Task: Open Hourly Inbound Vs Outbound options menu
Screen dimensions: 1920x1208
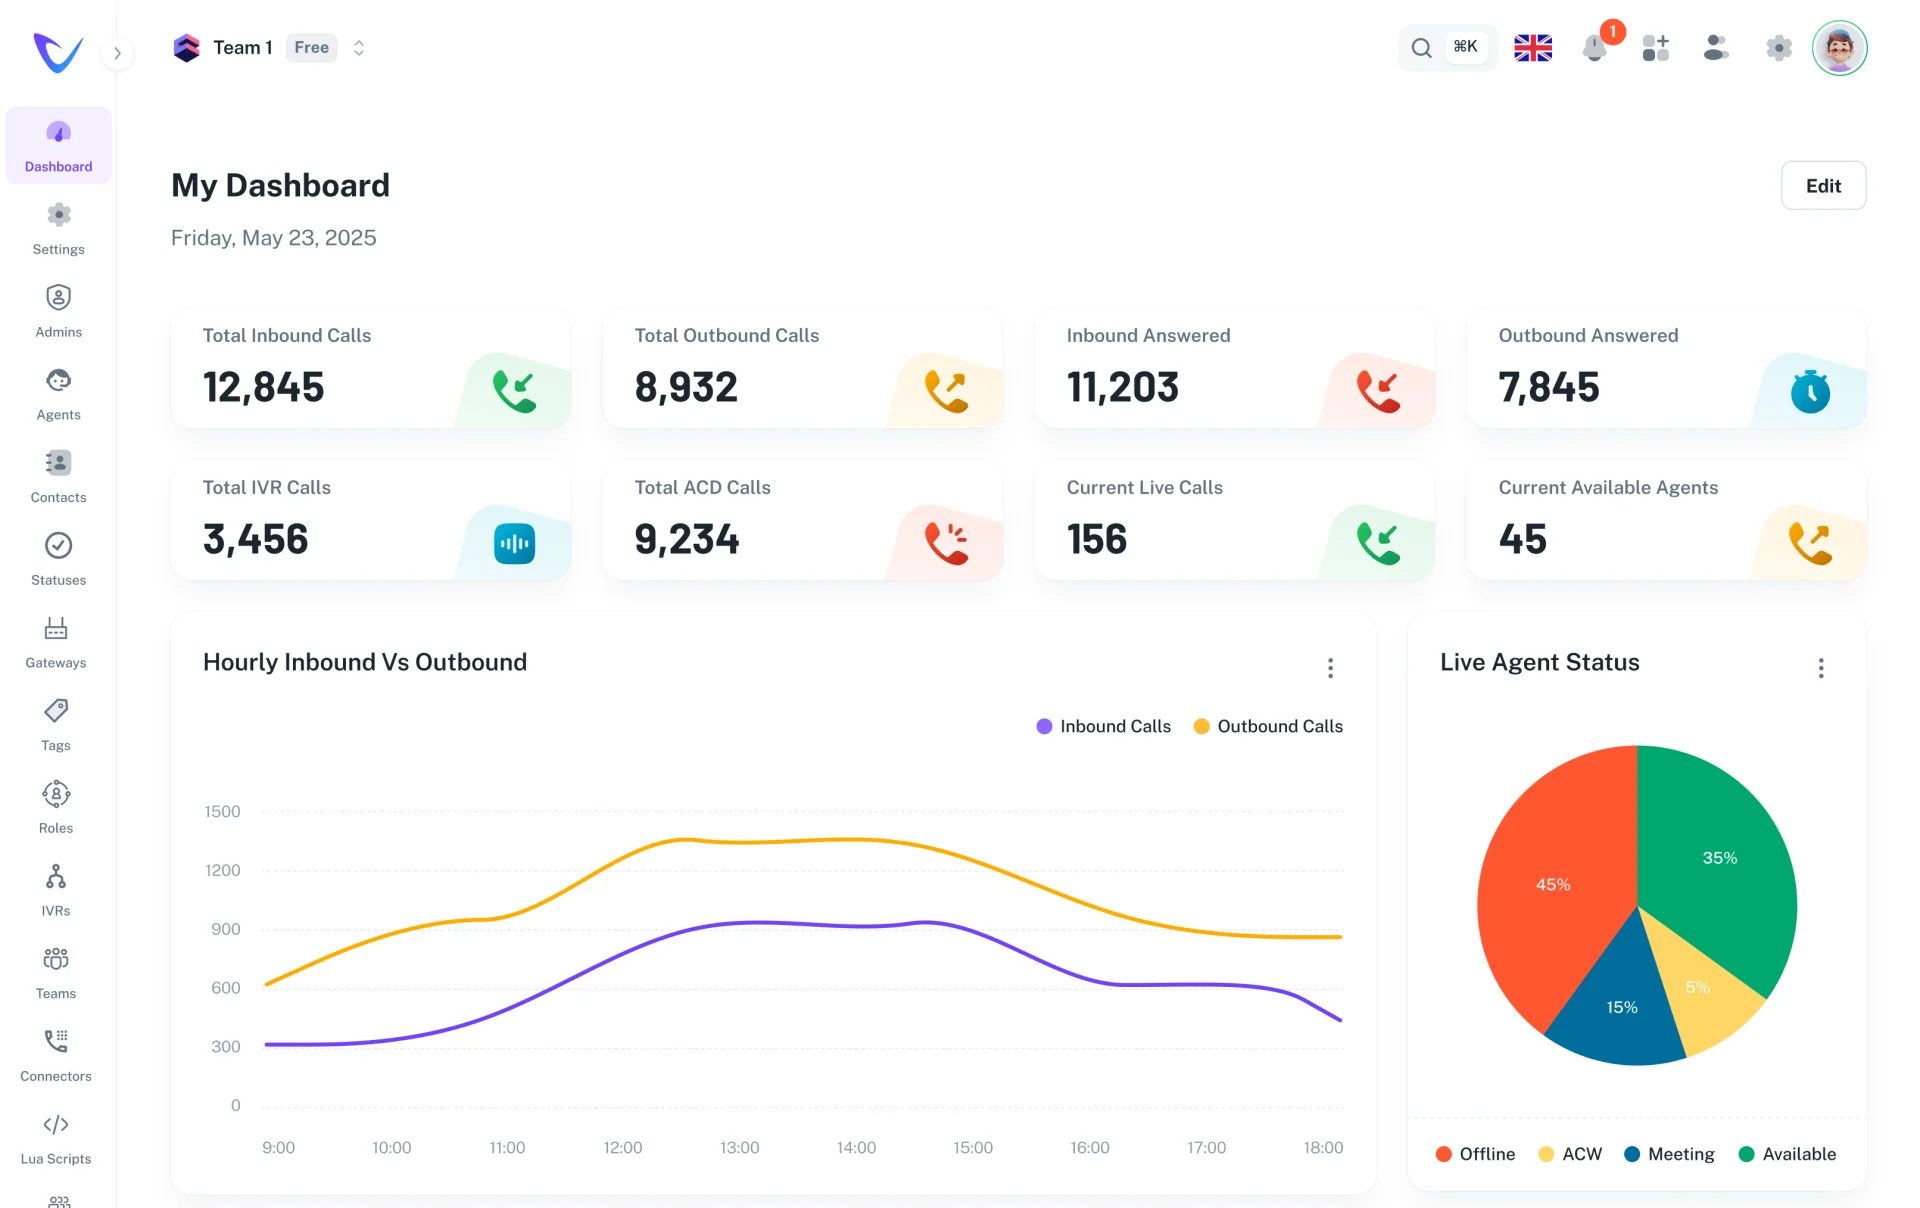Action: [x=1330, y=668]
